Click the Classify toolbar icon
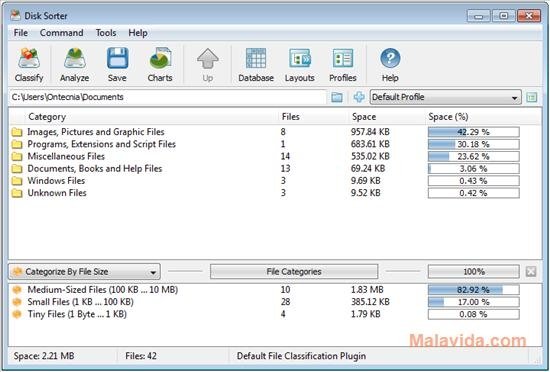The width and height of the screenshot is (550, 372). click(29, 58)
